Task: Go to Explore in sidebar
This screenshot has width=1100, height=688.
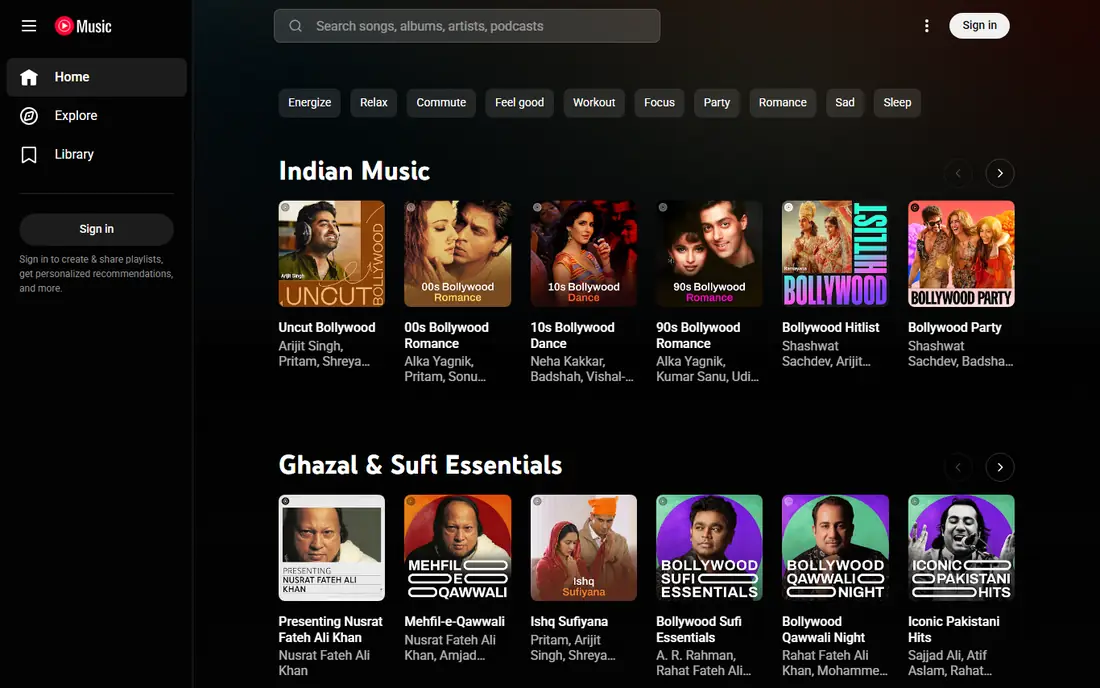Action: coord(97,116)
